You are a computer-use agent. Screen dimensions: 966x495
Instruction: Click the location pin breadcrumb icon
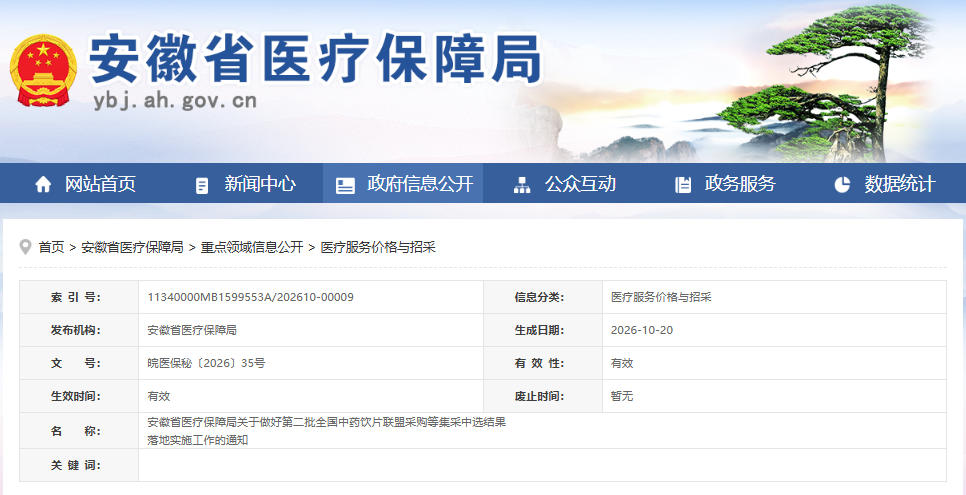pos(25,247)
